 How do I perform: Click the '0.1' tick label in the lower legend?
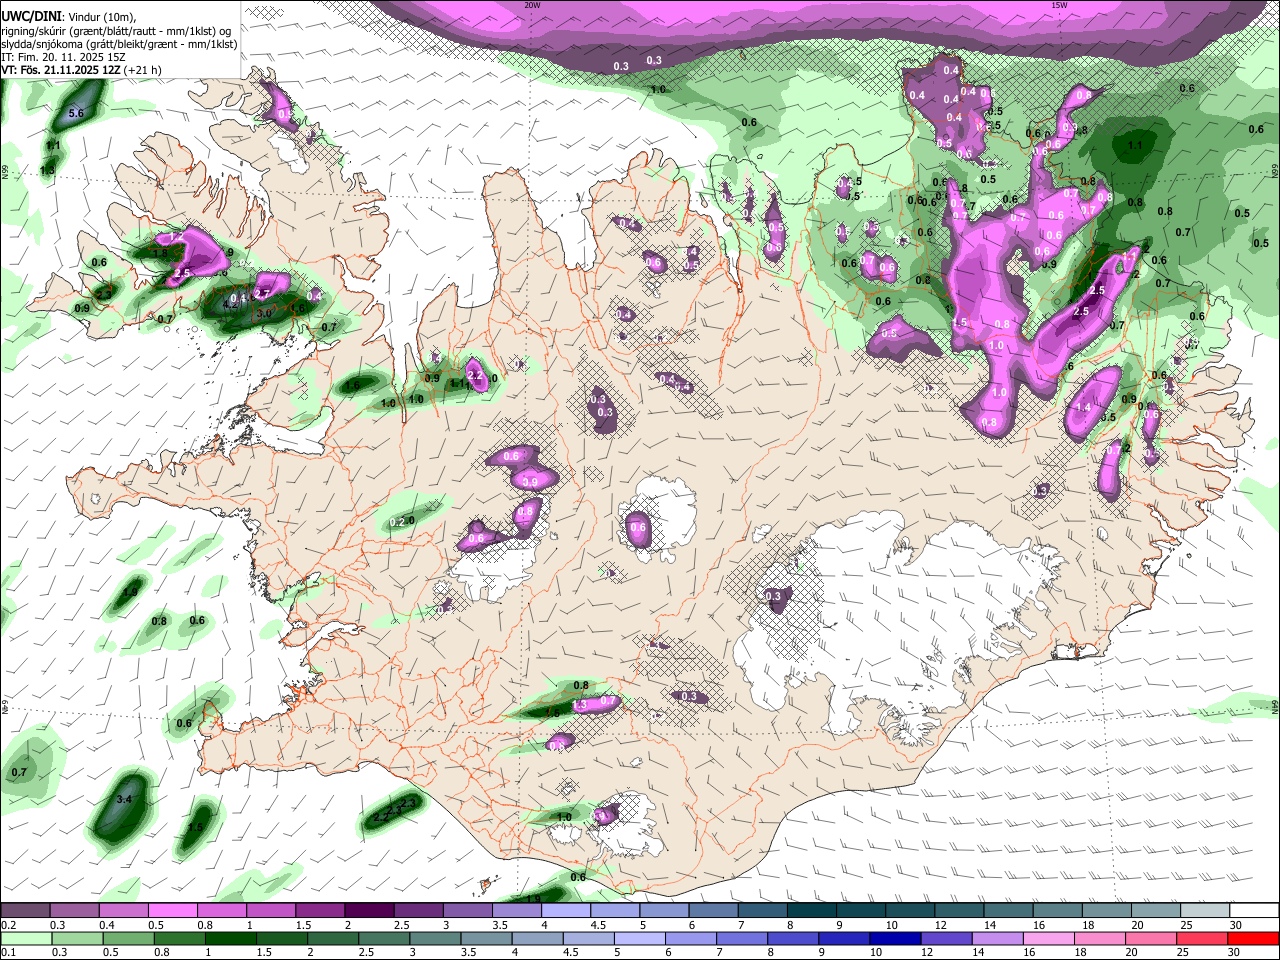coord(8,953)
